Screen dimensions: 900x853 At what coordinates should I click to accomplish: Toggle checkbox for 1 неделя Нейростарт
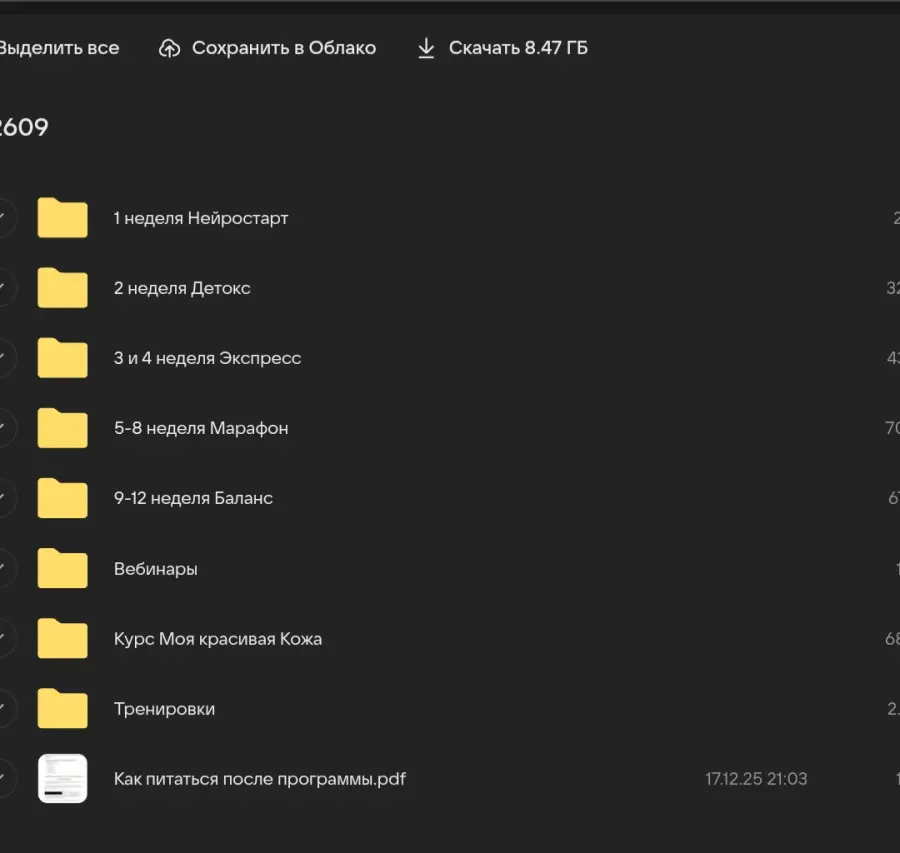(x=5, y=218)
